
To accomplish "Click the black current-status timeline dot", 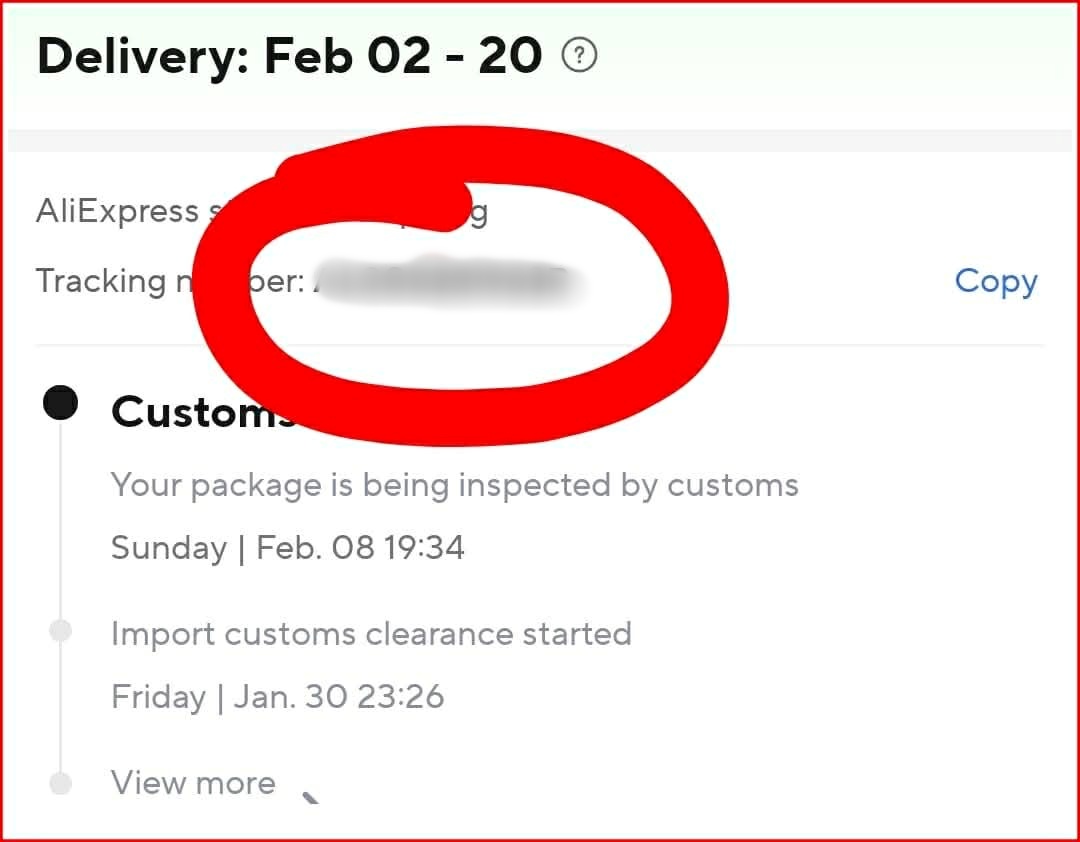I will pos(61,403).
